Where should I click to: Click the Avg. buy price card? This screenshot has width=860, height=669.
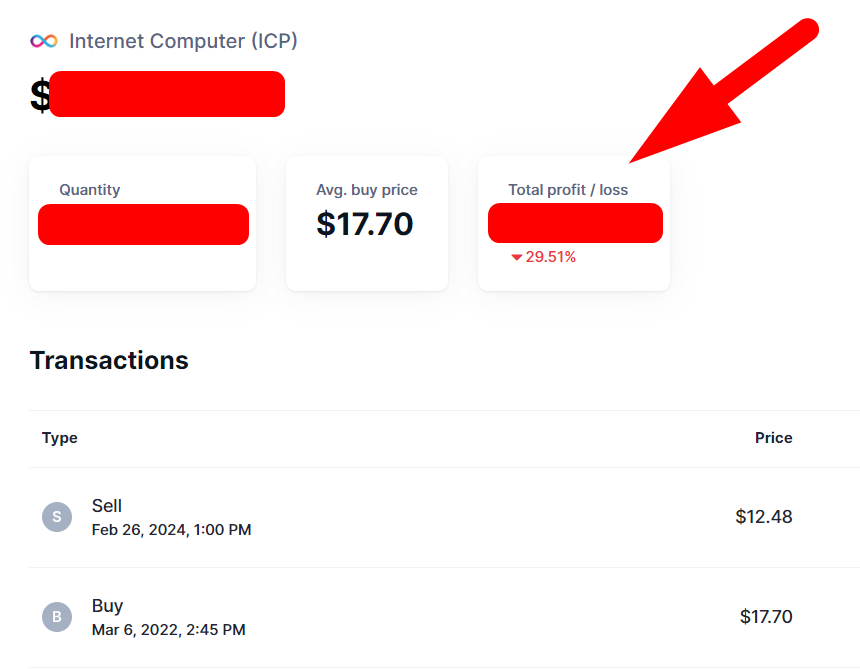coord(366,224)
